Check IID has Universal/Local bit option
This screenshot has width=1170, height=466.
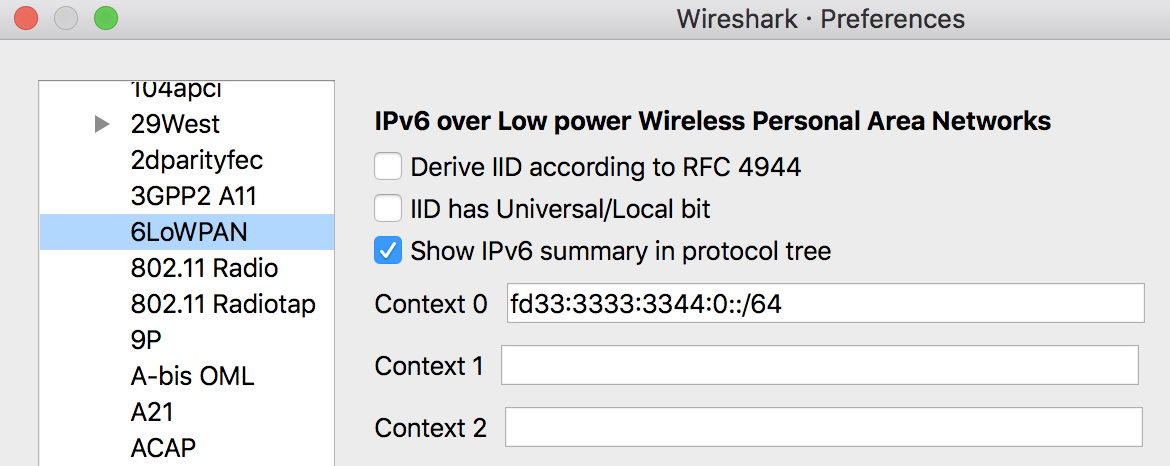pyautogui.click(x=388, y=209)
